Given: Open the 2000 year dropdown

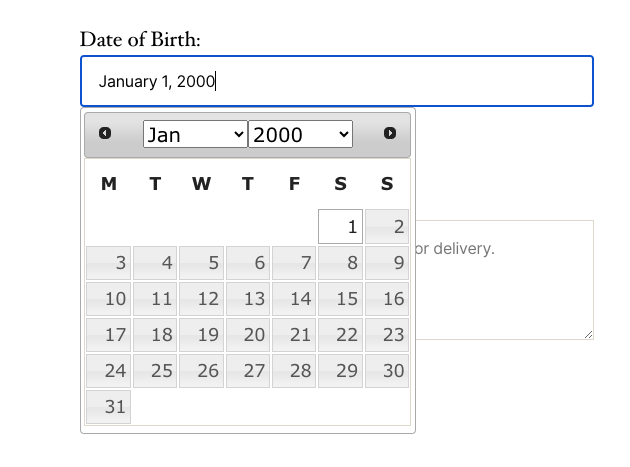Looking at the screenshot, I should click(300, 134).
